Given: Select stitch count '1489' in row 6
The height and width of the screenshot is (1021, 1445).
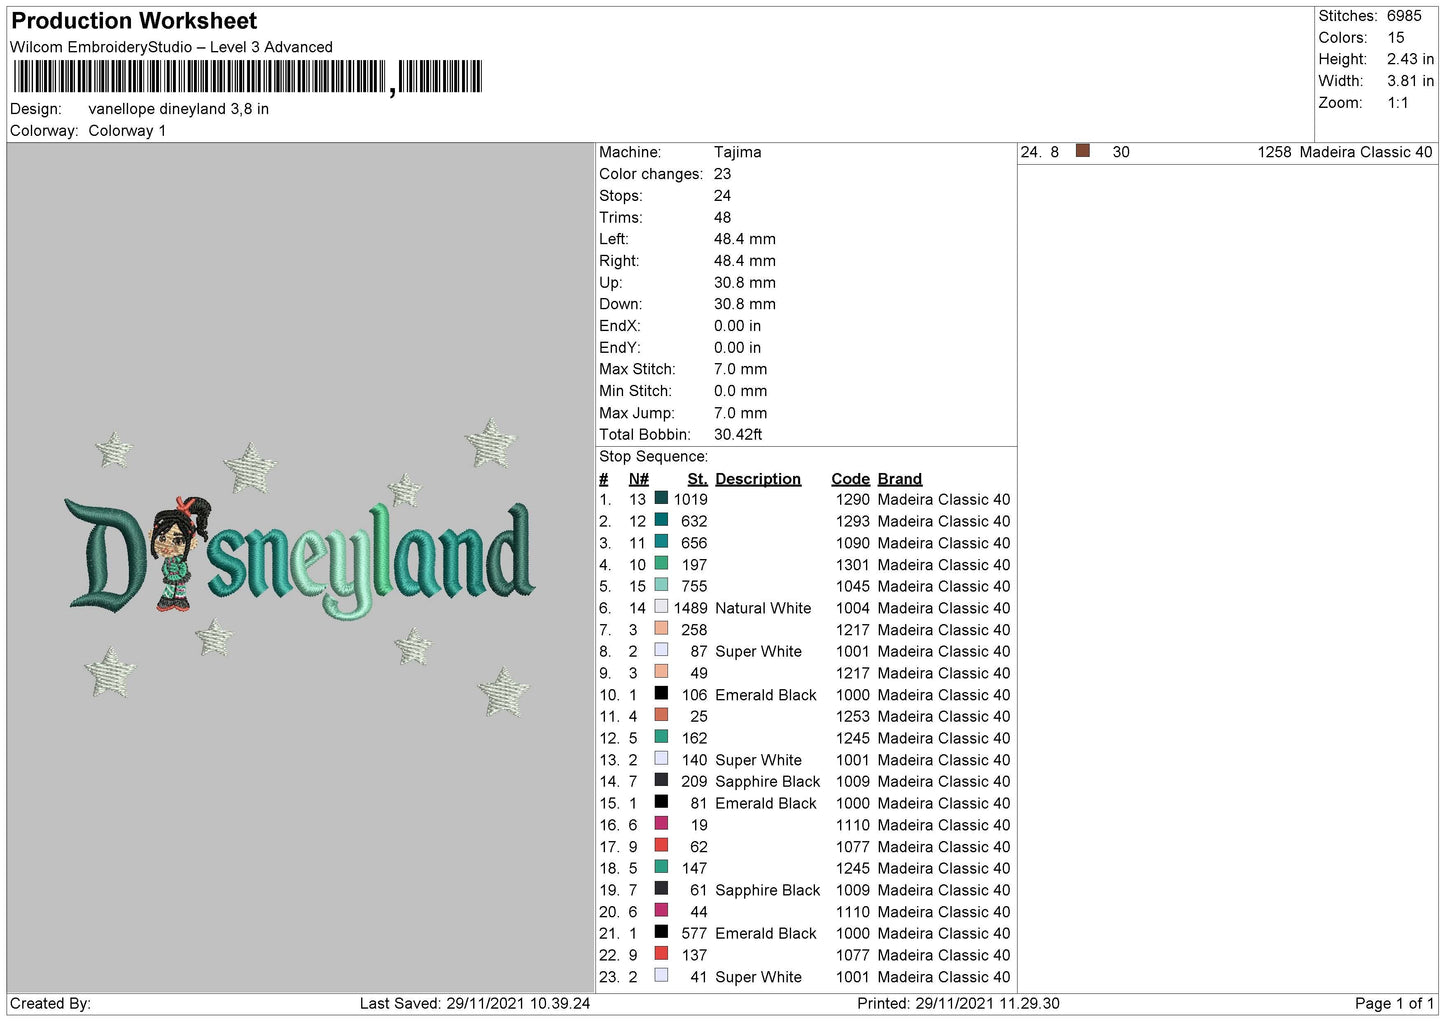Looking at the screenshot, I should pos(690,608).
